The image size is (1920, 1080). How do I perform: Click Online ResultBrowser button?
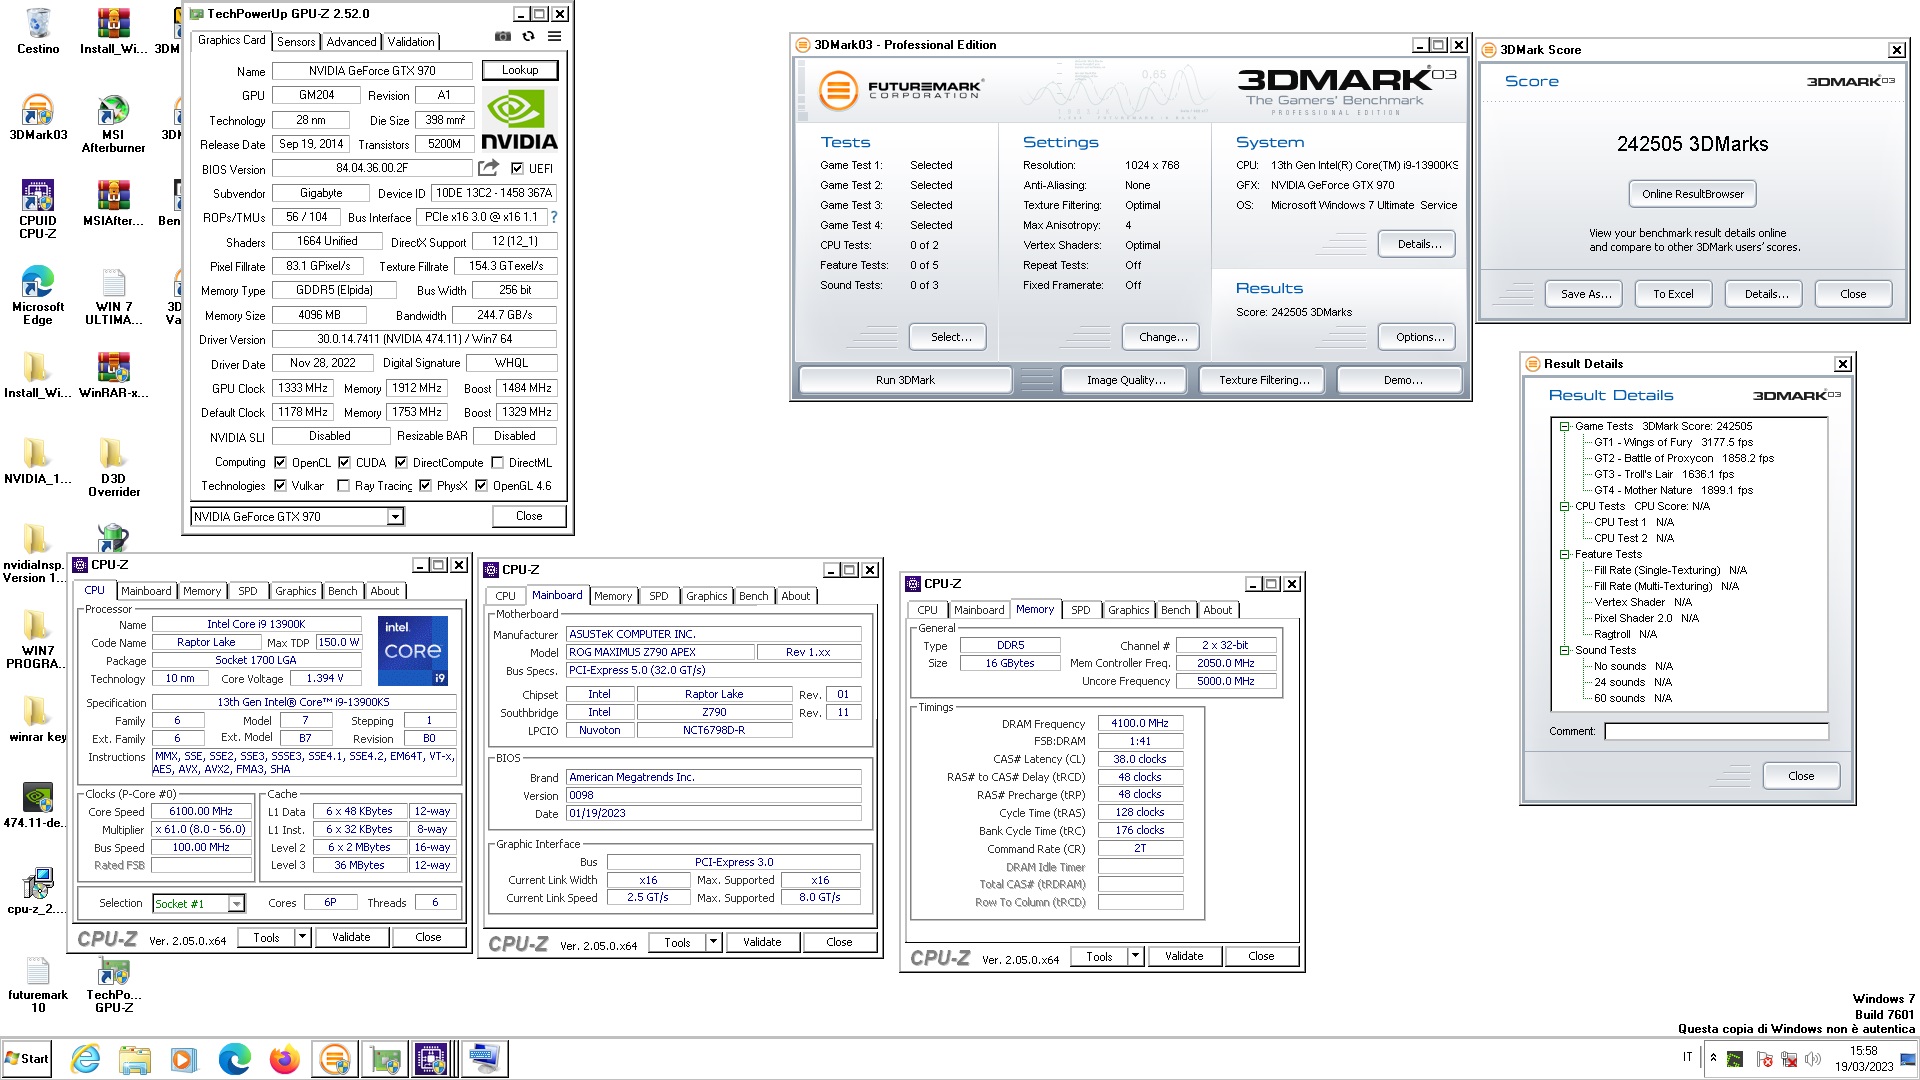1692,194
